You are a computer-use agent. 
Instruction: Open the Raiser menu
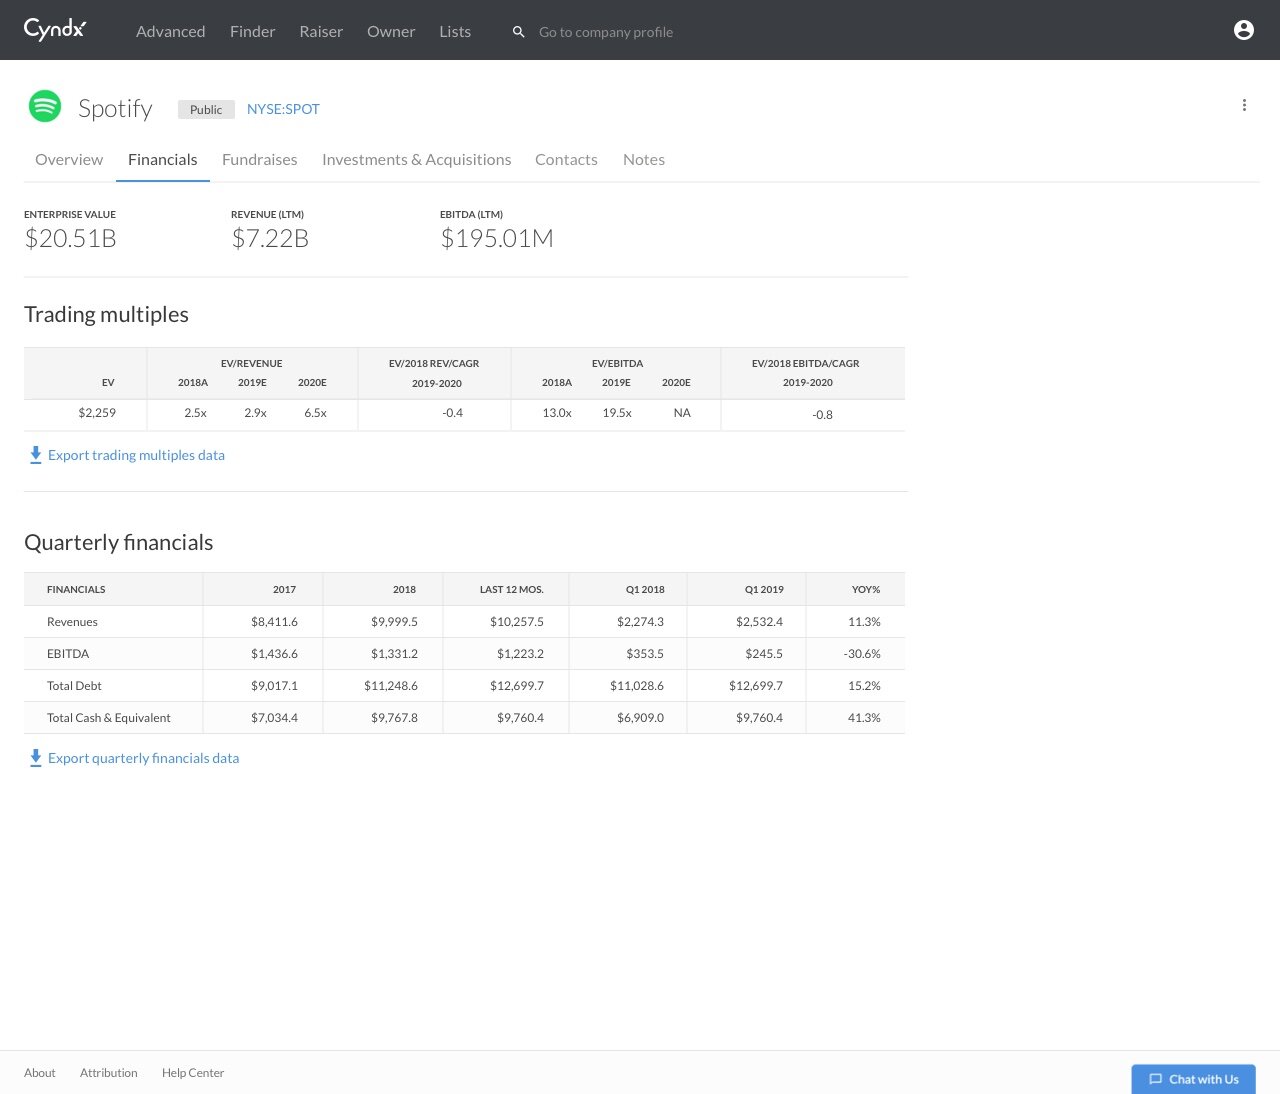click(x=321, y=31)
